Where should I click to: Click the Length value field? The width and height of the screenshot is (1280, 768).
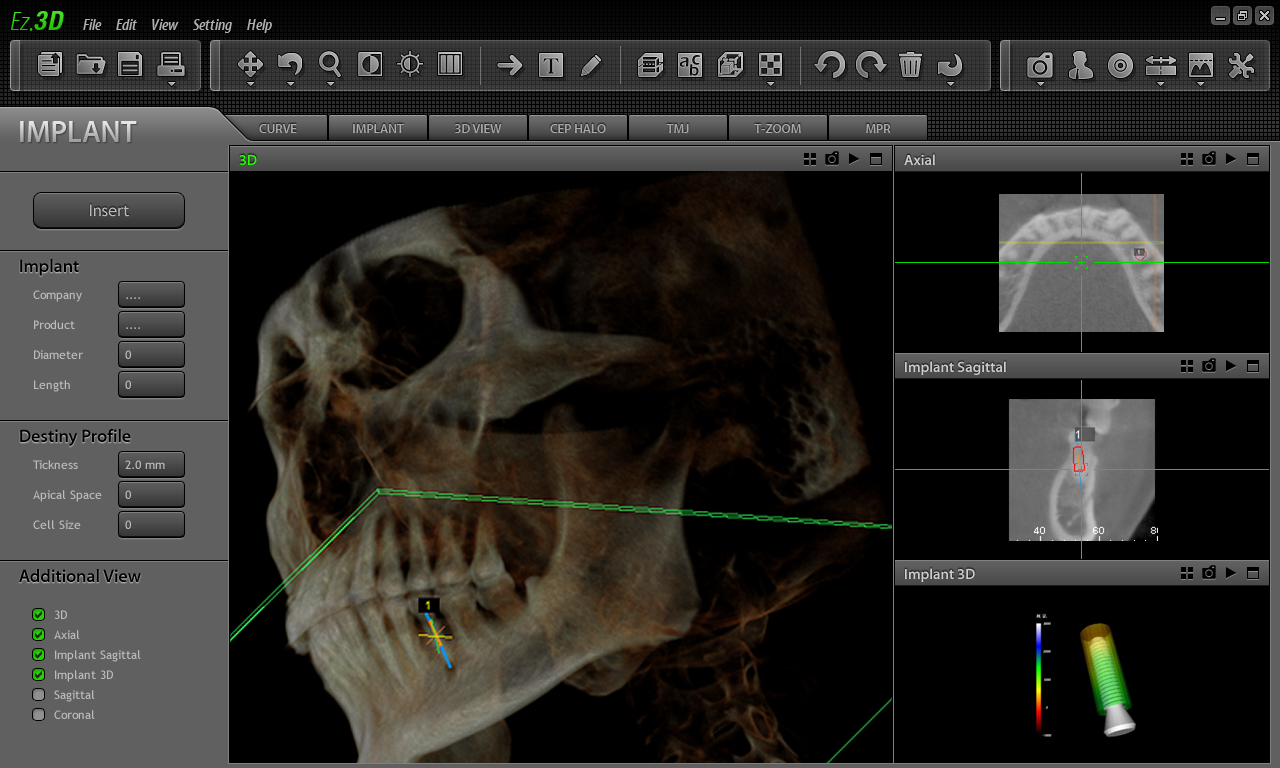click(151, 385)
